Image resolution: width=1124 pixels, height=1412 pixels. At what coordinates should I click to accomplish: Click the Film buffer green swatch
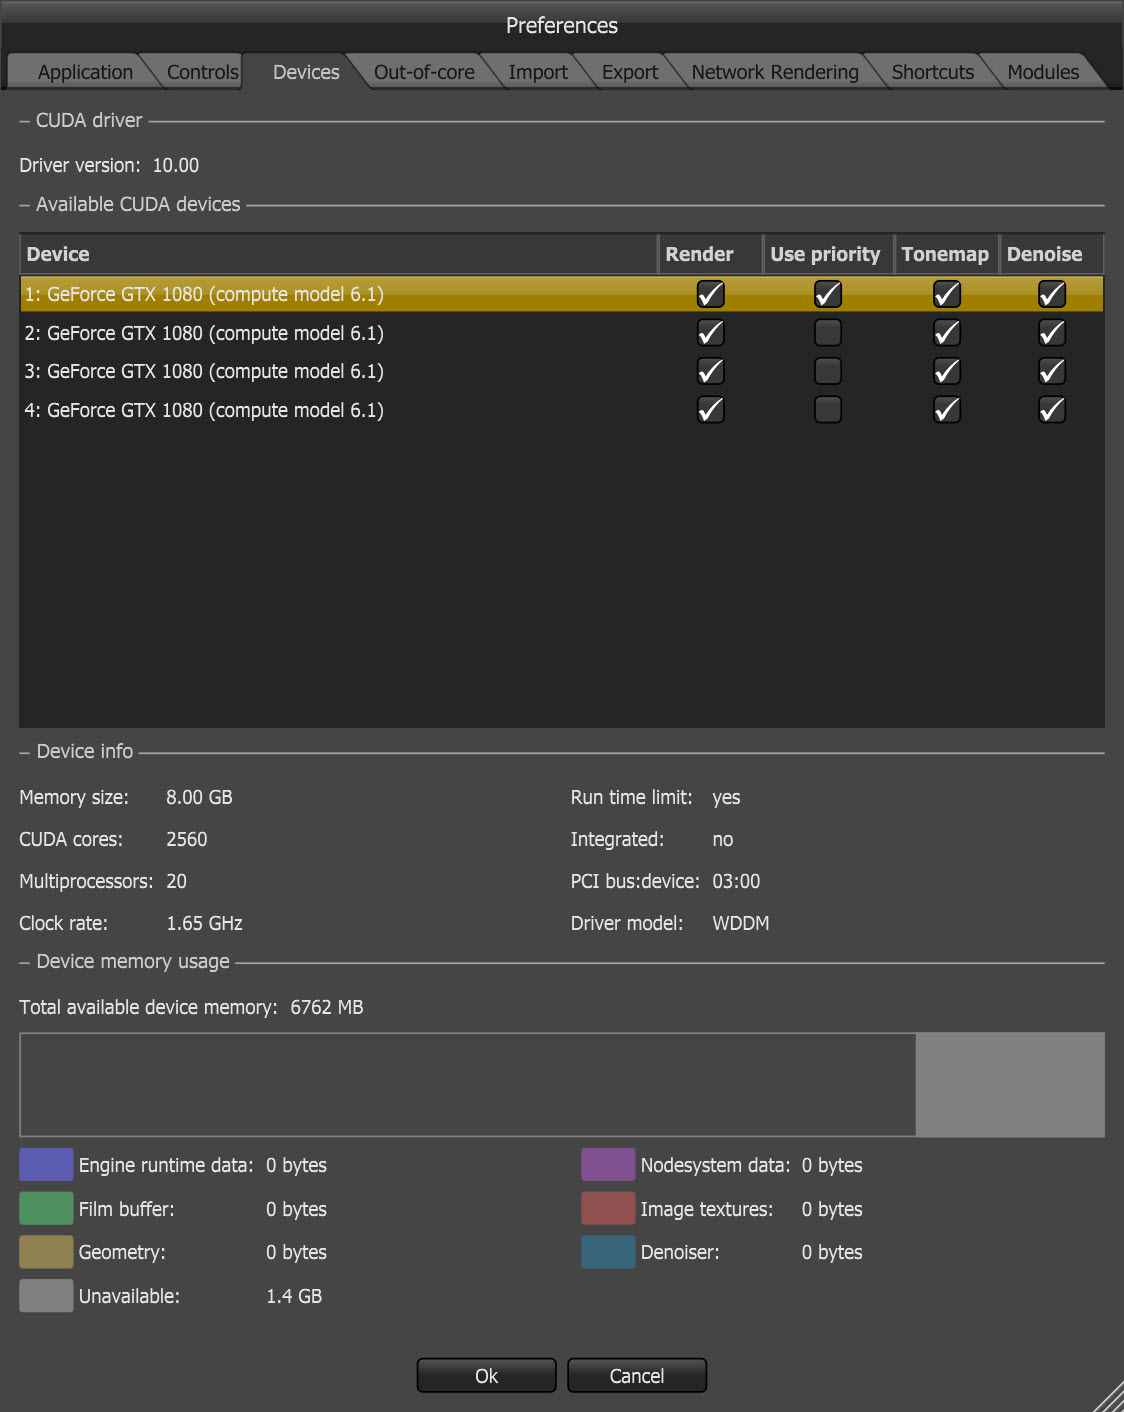coord(46,1209)
